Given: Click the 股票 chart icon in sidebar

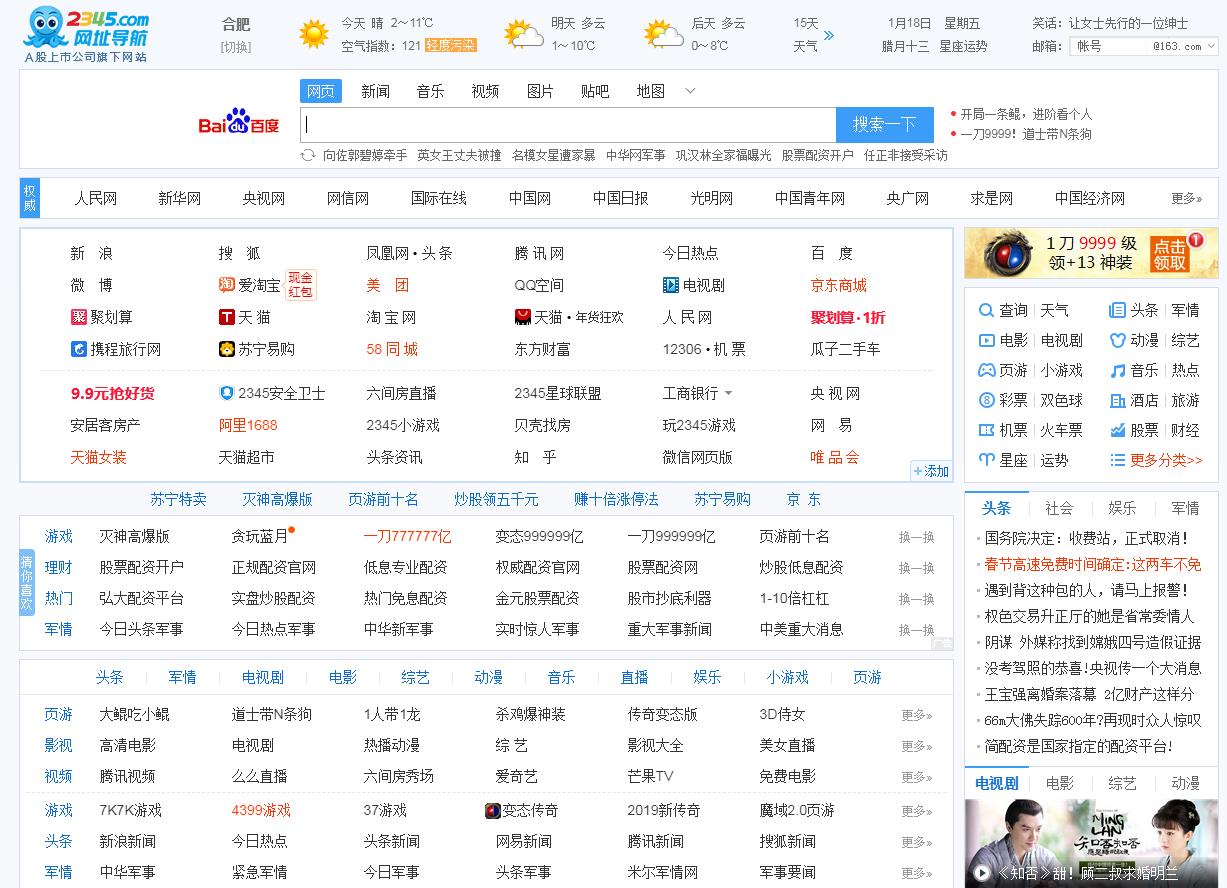Looking at the screenshot, I should (1117, 430).
